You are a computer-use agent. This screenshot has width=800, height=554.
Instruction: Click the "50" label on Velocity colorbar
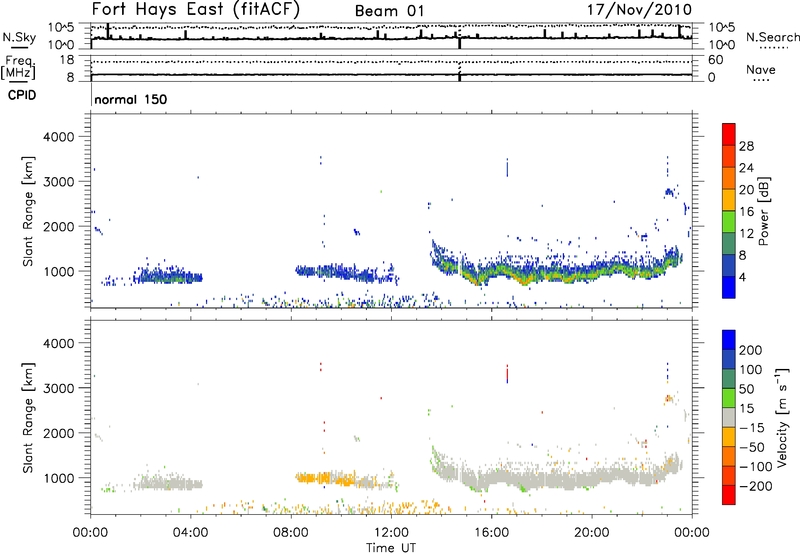pos(746,389)
